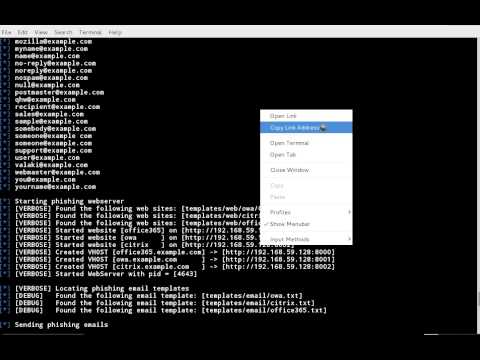Image resolution: width=480 pixels, height=360 pixels.
Task: Click the templates/email/owa.txt debug line
Action: (159, 296)
